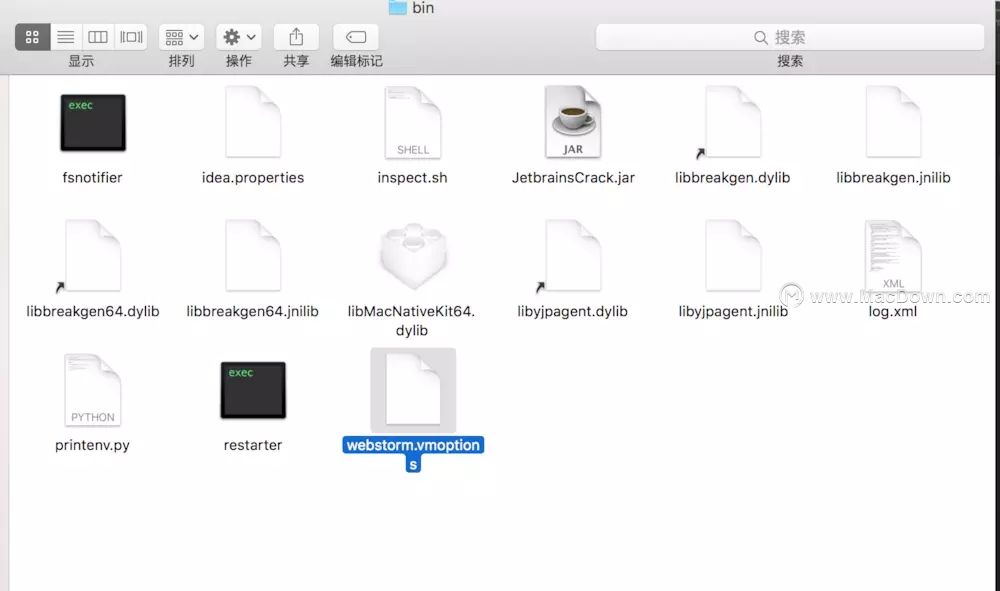1000x591 pixels.
Task: Select the libbreakgen.jnilib file icon
Action: 893,122
